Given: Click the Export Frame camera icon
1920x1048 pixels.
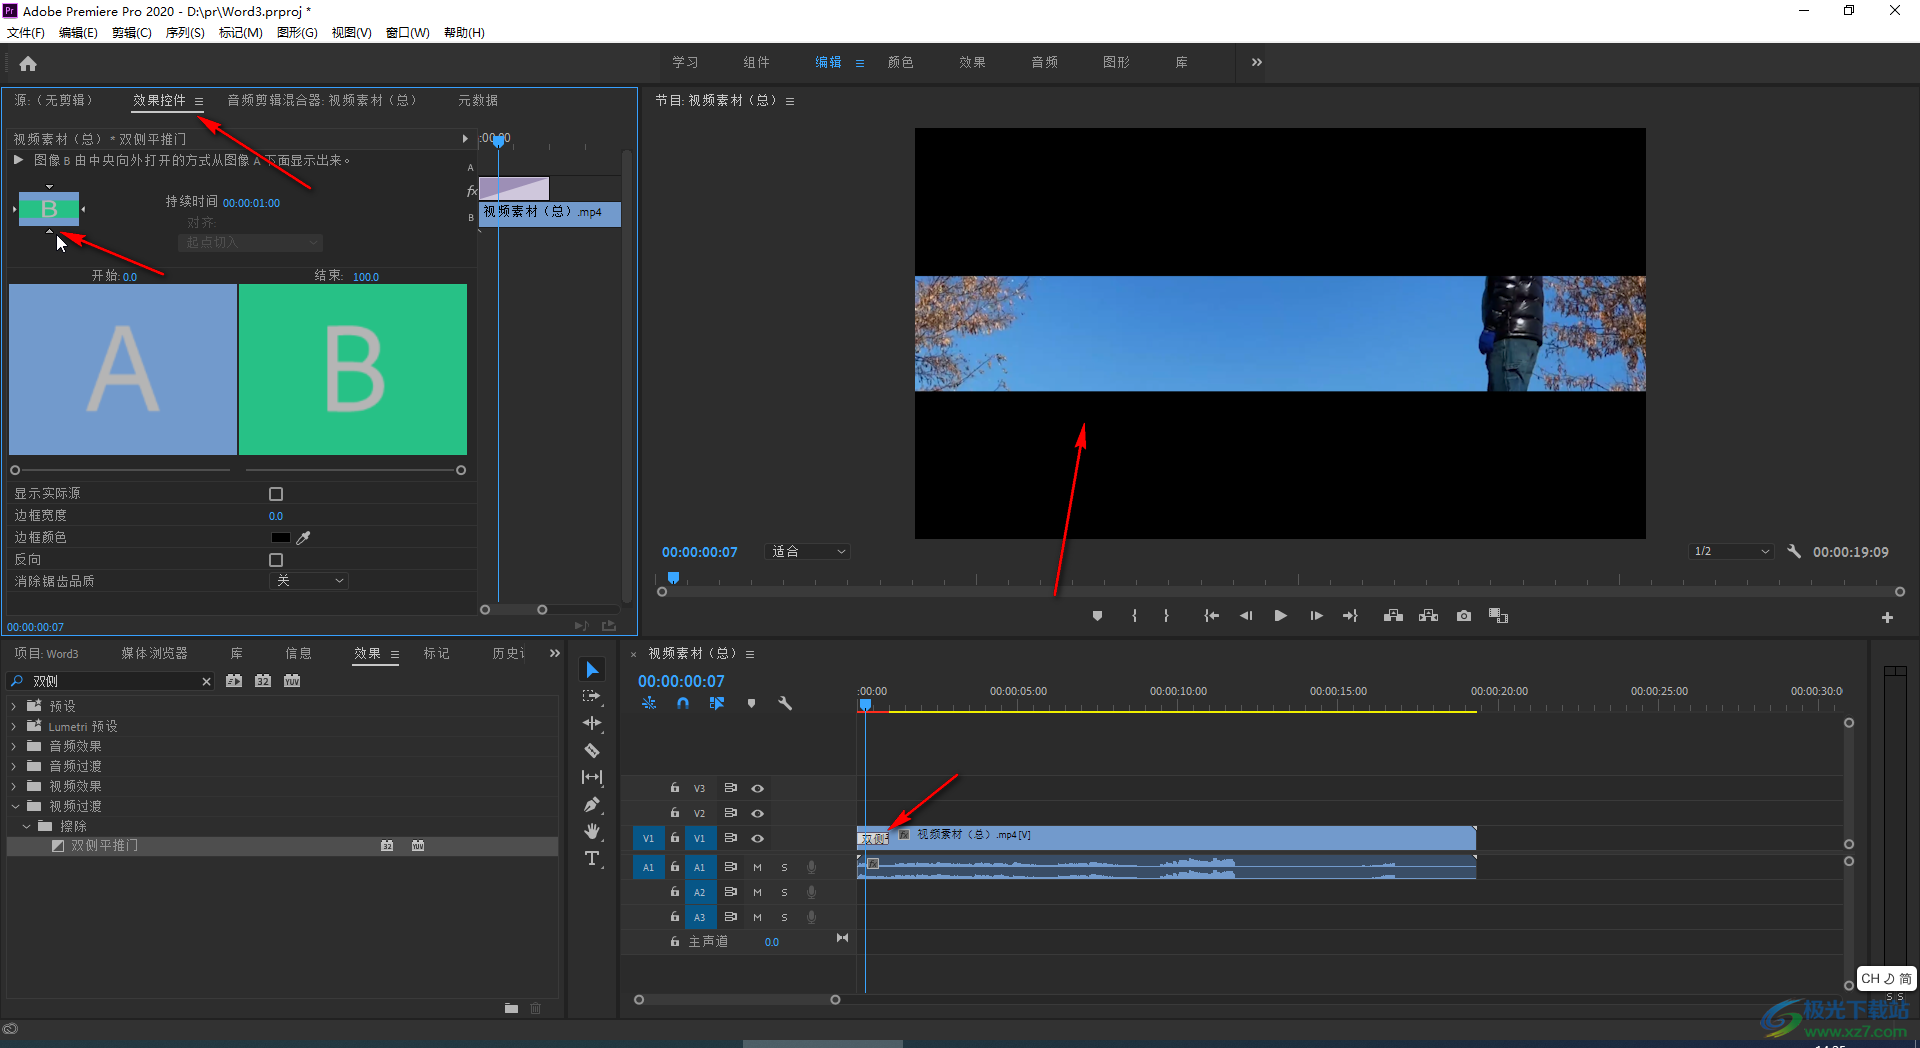Looking at the screenshot, I should [x=1463, y=616].
